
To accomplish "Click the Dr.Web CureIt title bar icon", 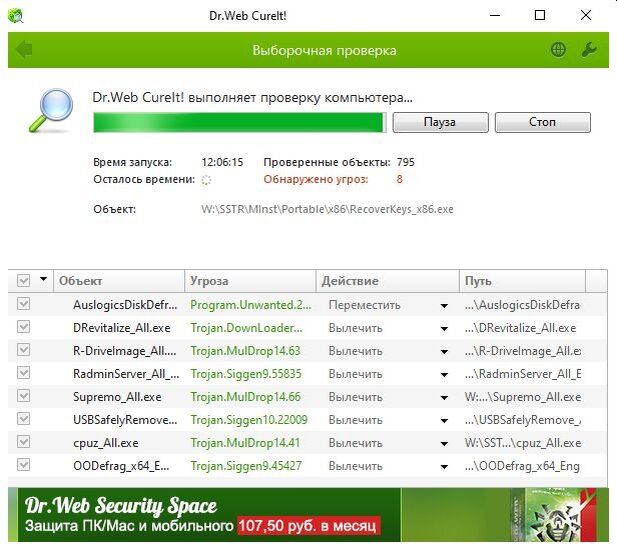I will pyautogui.click(x=16, y=16).
